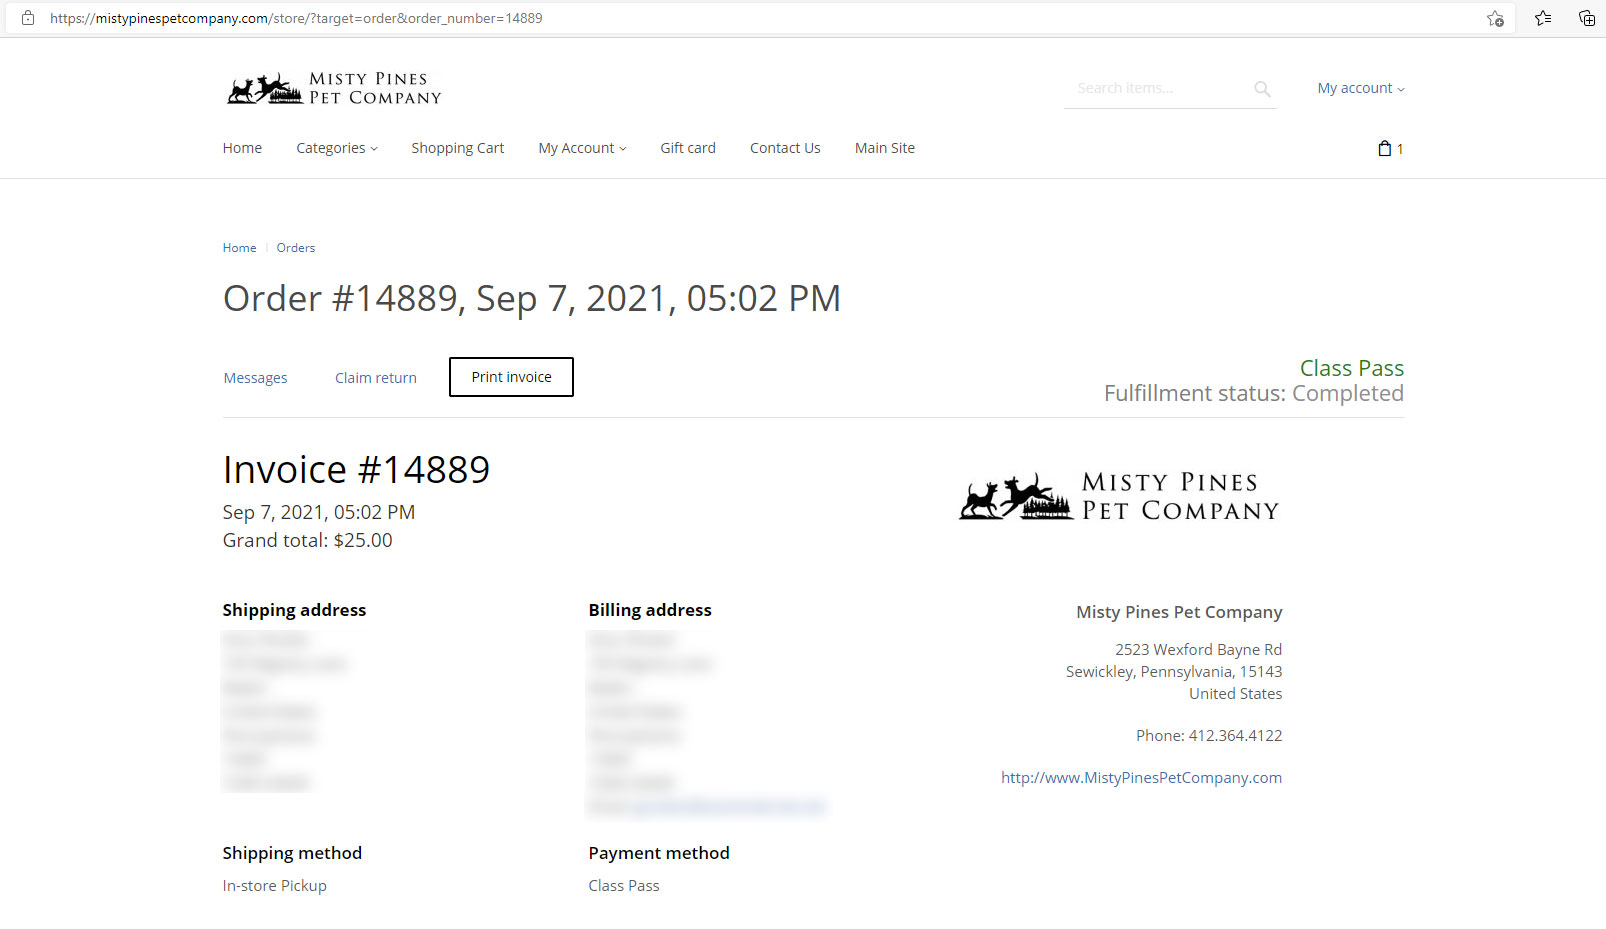Open the top-right My account dropdown

(x=1360, y=88)
